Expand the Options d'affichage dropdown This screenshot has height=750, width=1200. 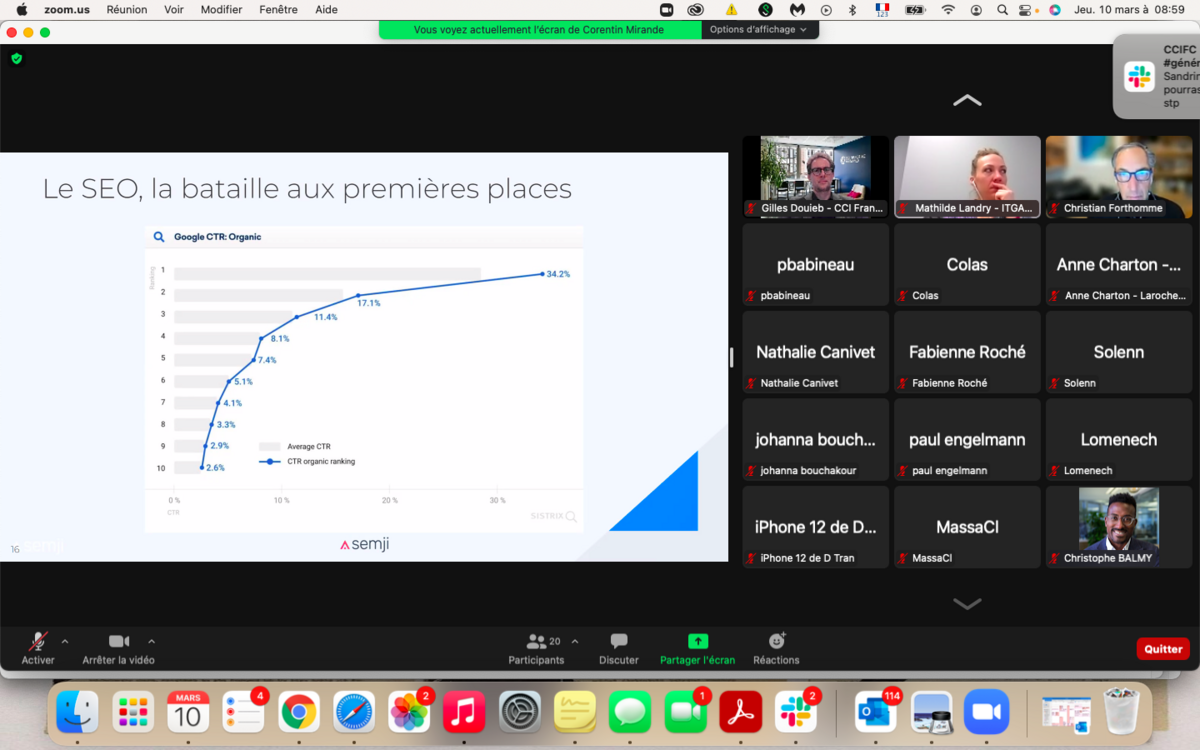click(x=759, y=30)
